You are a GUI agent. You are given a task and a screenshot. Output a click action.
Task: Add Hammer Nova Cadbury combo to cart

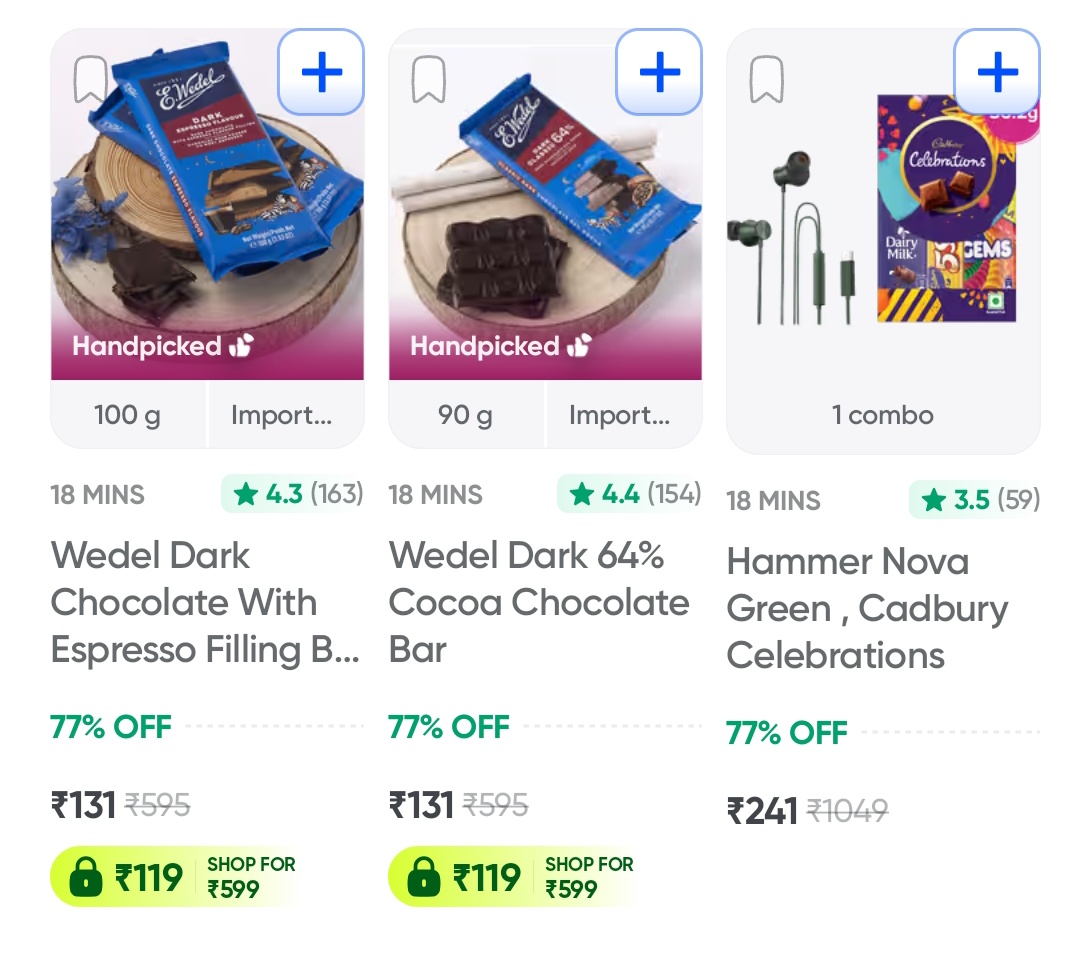coord(997,72)
